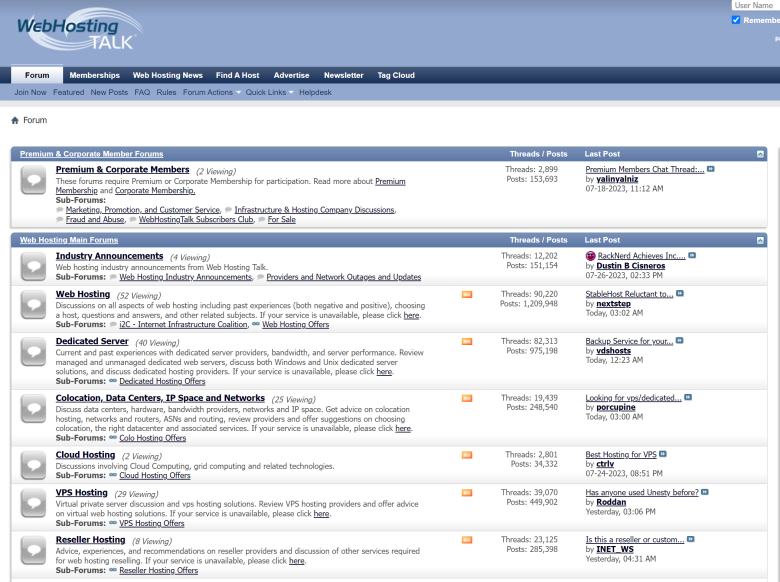This screenshot has width=780, height=582.
Task: Go to last post icon after RackNerd Achieves Inc
Action: point(692,255)
